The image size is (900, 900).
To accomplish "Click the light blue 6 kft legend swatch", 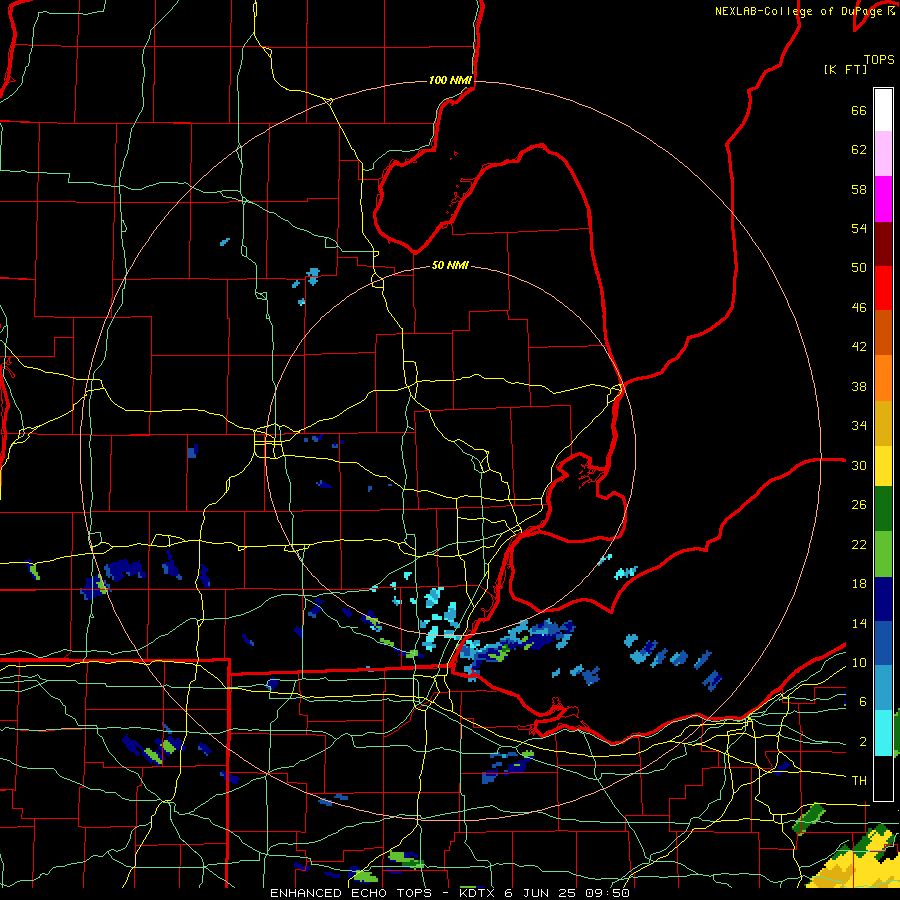I will point(883,688).
